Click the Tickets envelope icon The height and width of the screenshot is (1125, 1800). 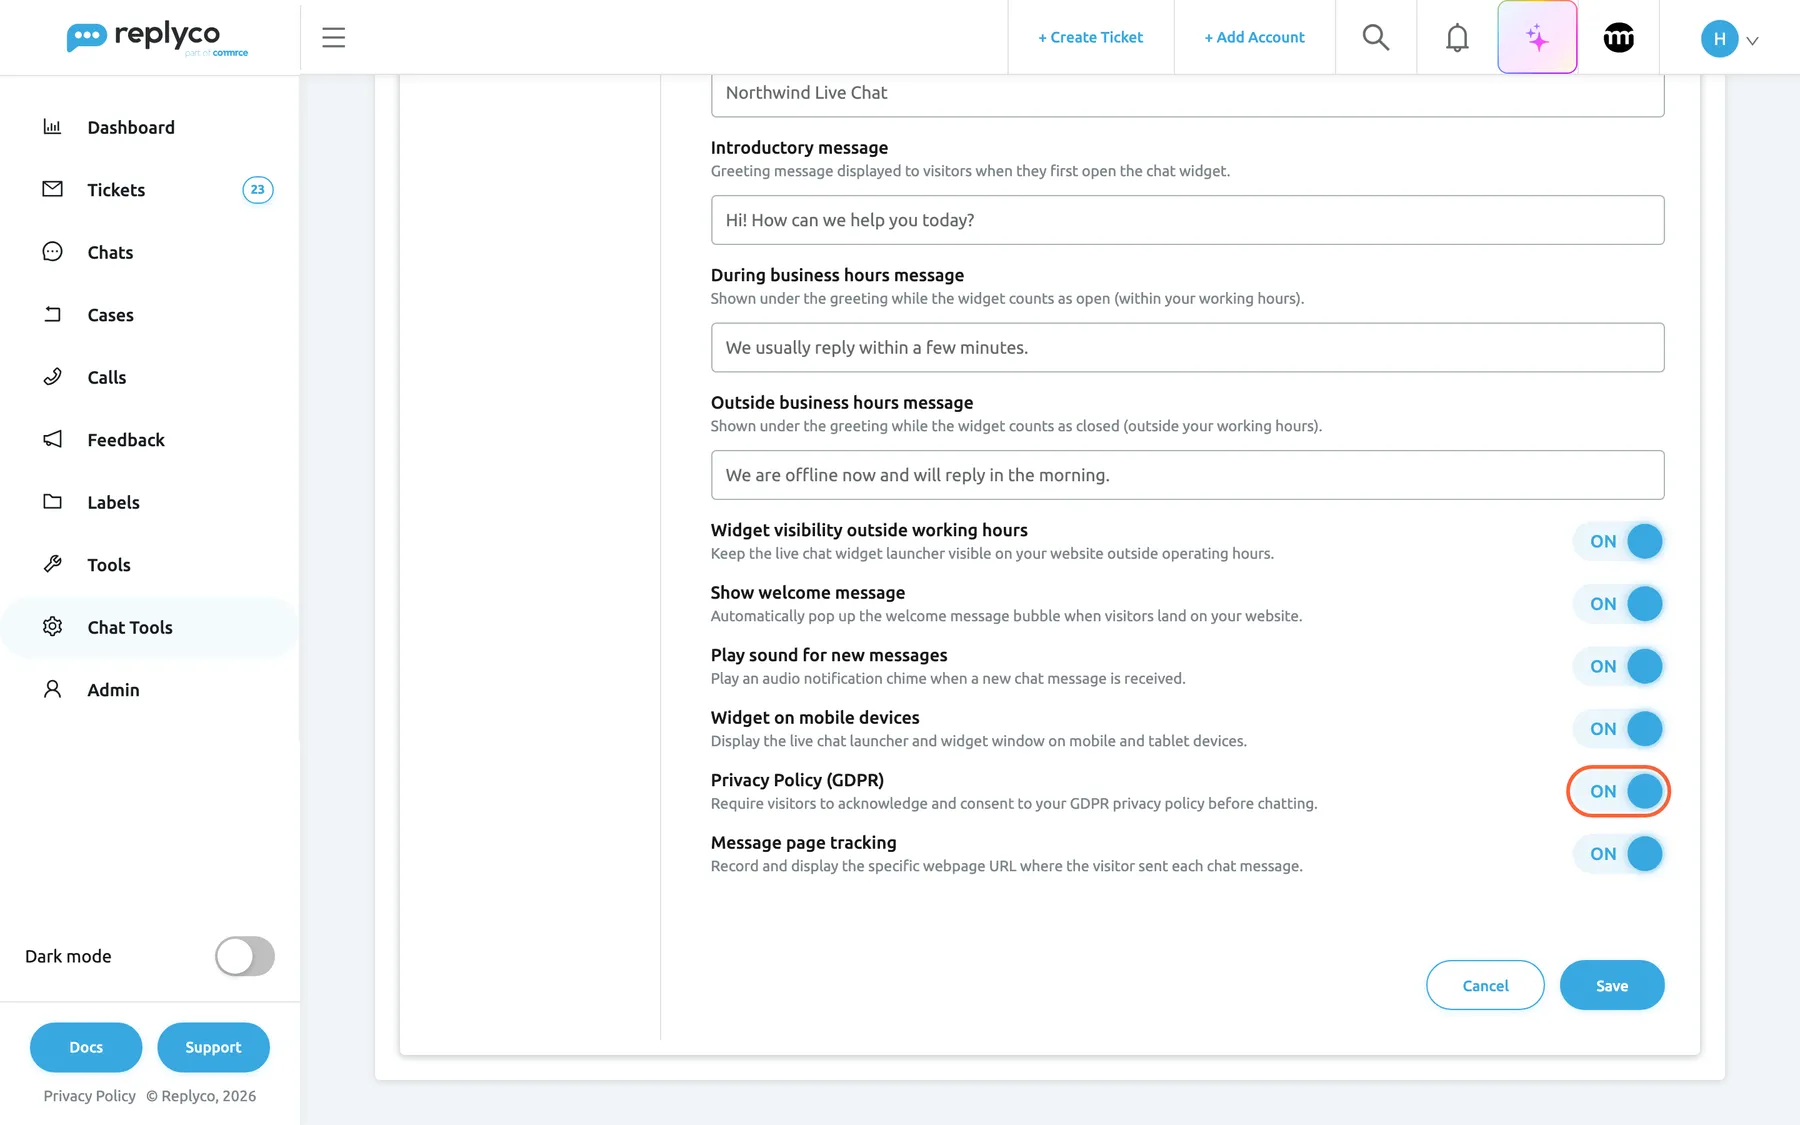coord(52,189)
